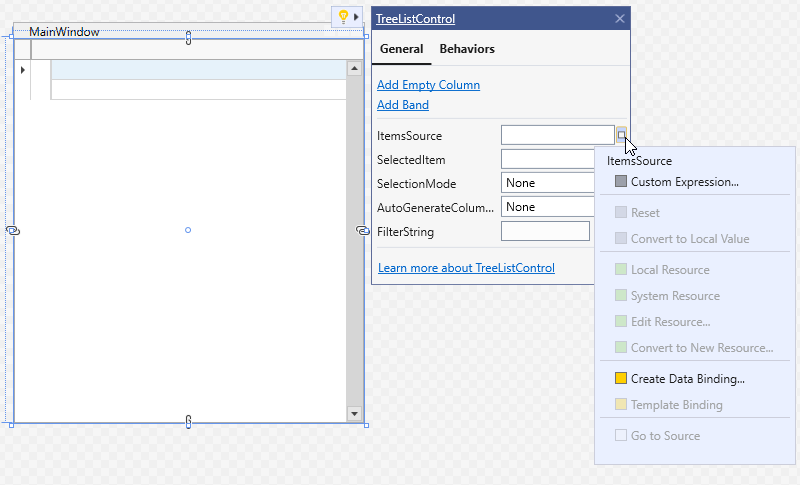Click the scroll up arrow in designer grid
The height and width of the screenshot is (485, 800).
(x=354, y=68)
